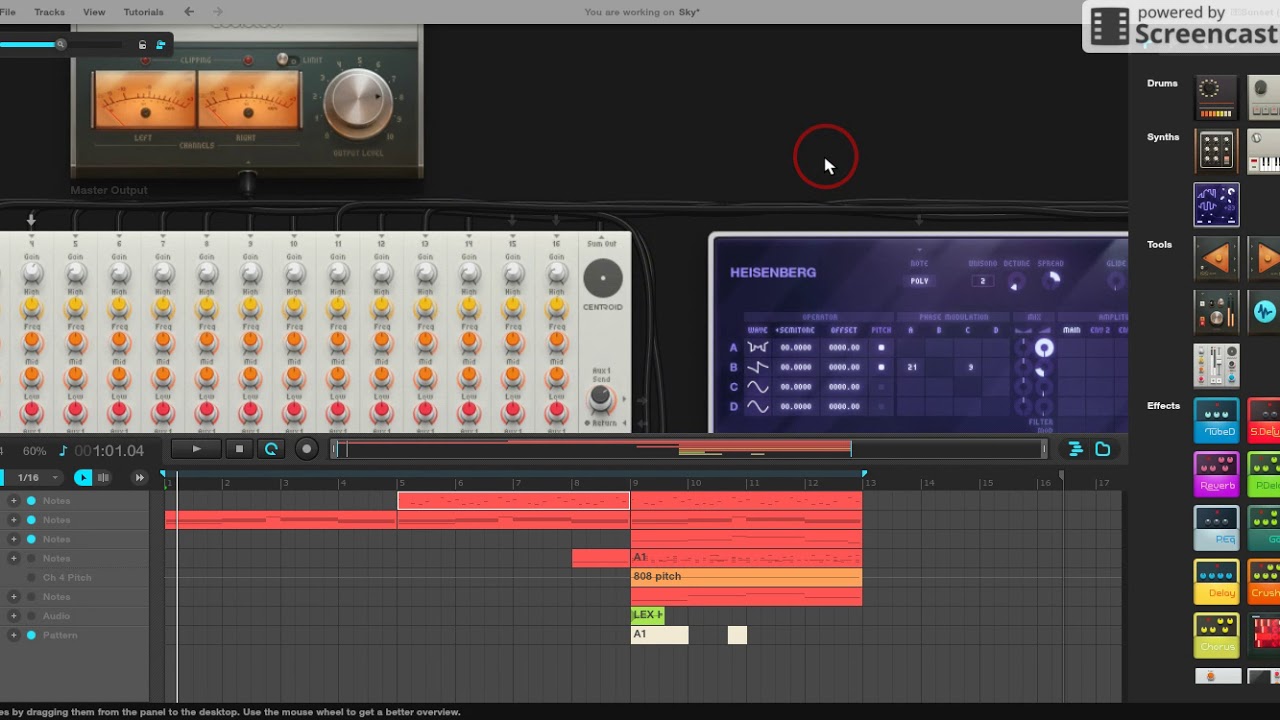Expand the Audio track

(x=13, y=616)
